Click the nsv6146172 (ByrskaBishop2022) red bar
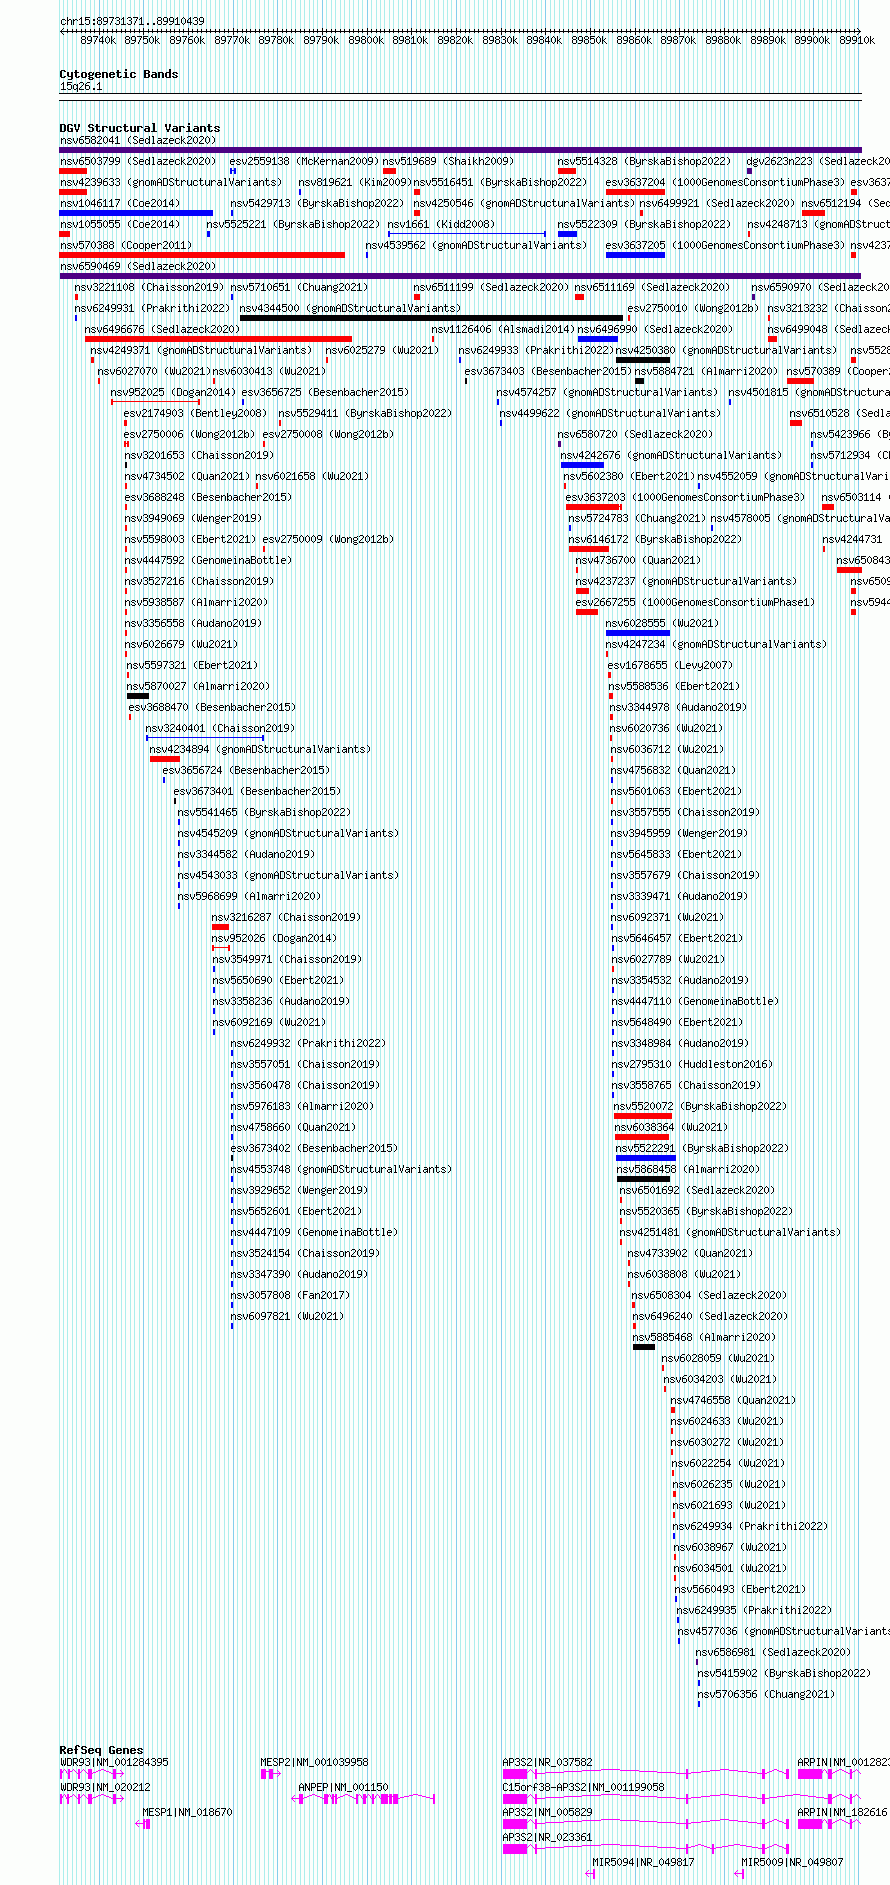The width and height of the screenshot is (890, 1885). (x=588, y=549)
